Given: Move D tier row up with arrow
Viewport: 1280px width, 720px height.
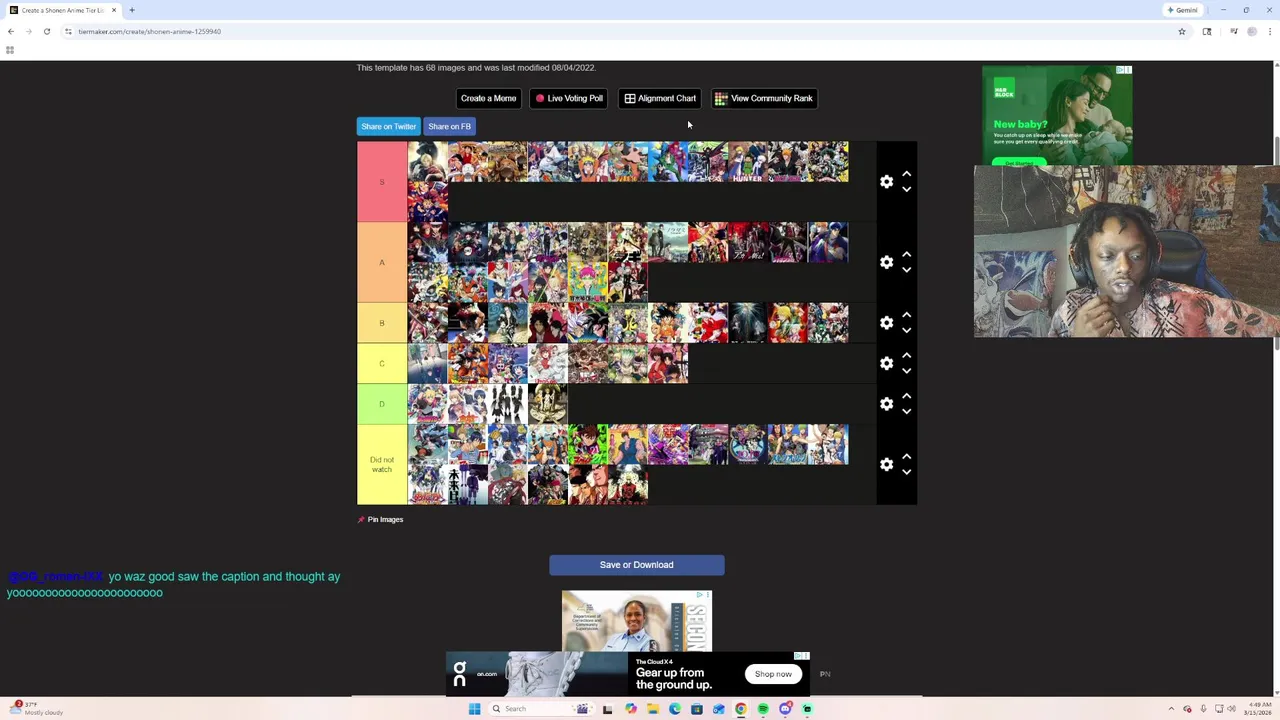Looking at the screenshot, I should pyautogui.click(x=907, y=396).
